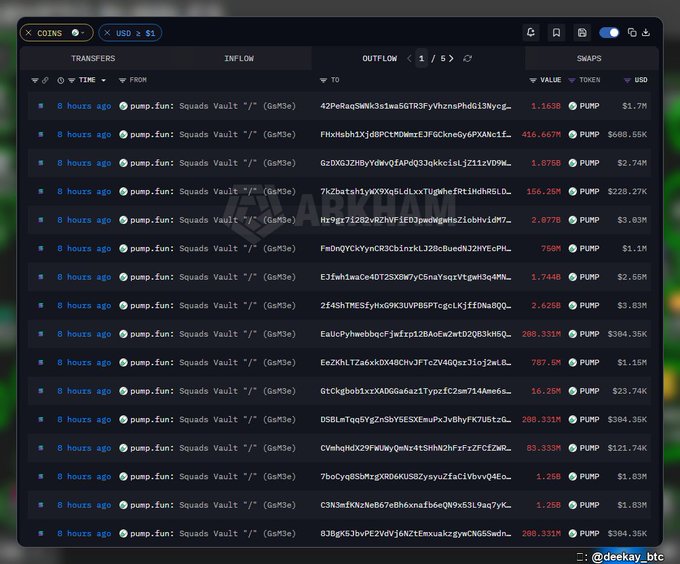Image resolution: width=680 pixels, height=564 pixels.
Task: Open address GtCkgbob1xrXADGGa6az1Typzf...
Action: point(415,391)
